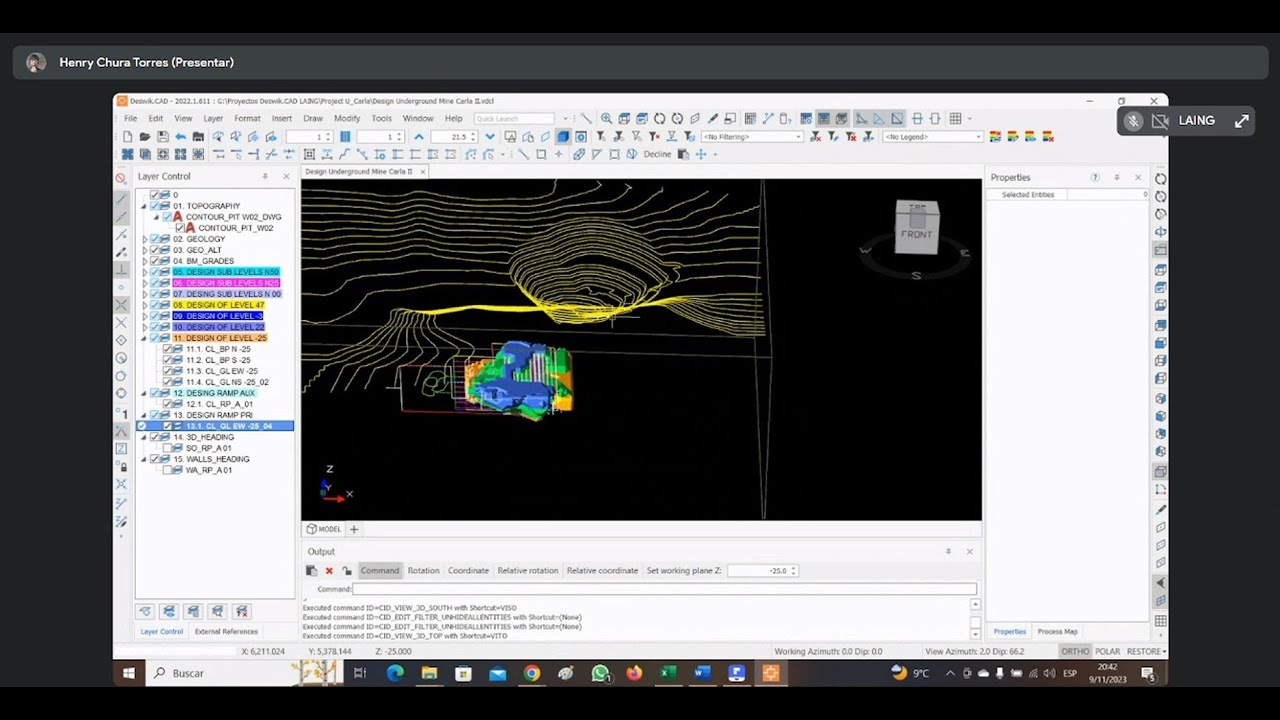Screen dimensions: 1280x720
Task: Select the Rotation input mode
Action: [423, 571]
